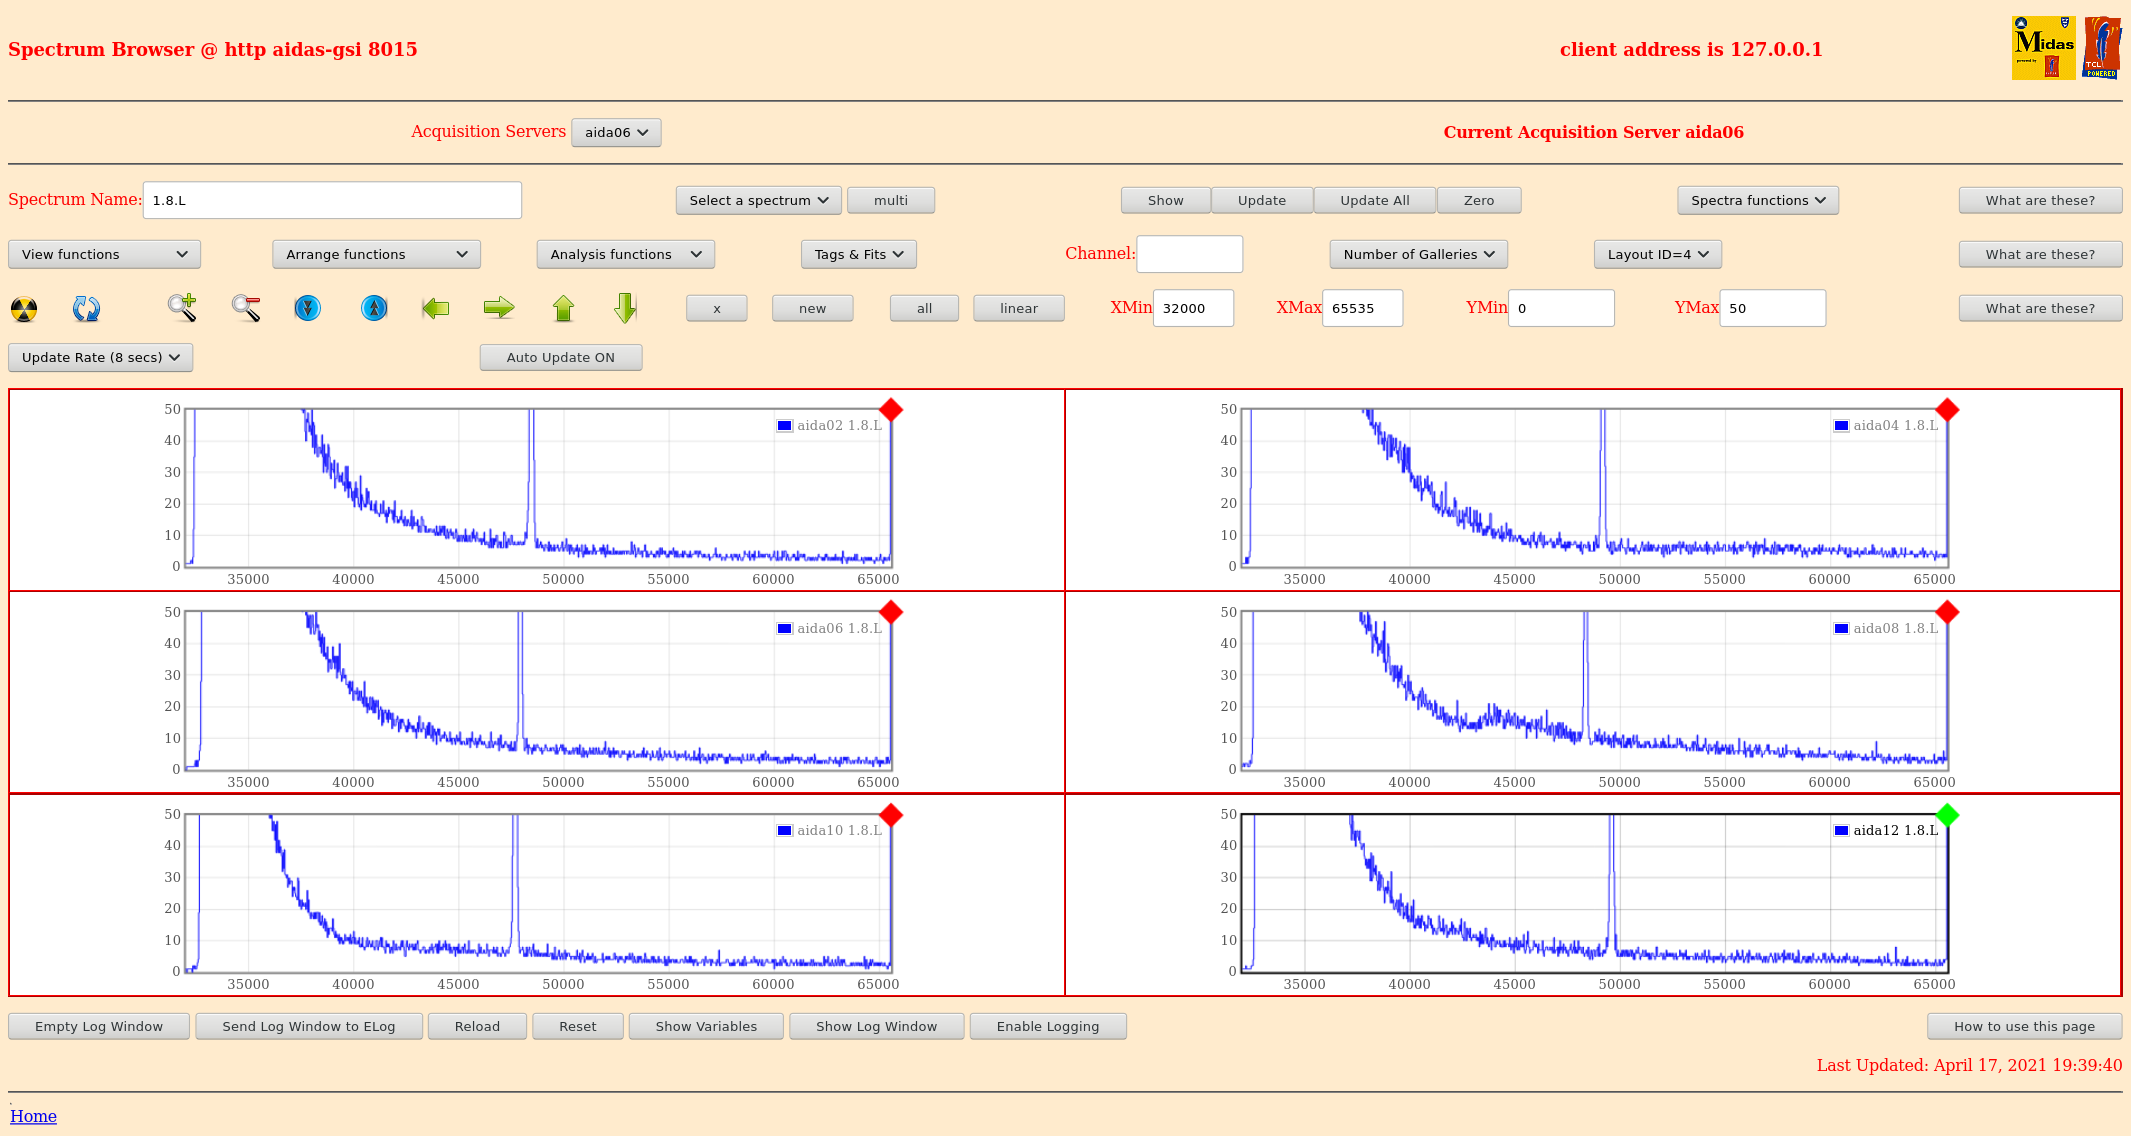Click the green left arrow icon
The width and height of the screenshot is (2131, 1136).
pos(436,308)
